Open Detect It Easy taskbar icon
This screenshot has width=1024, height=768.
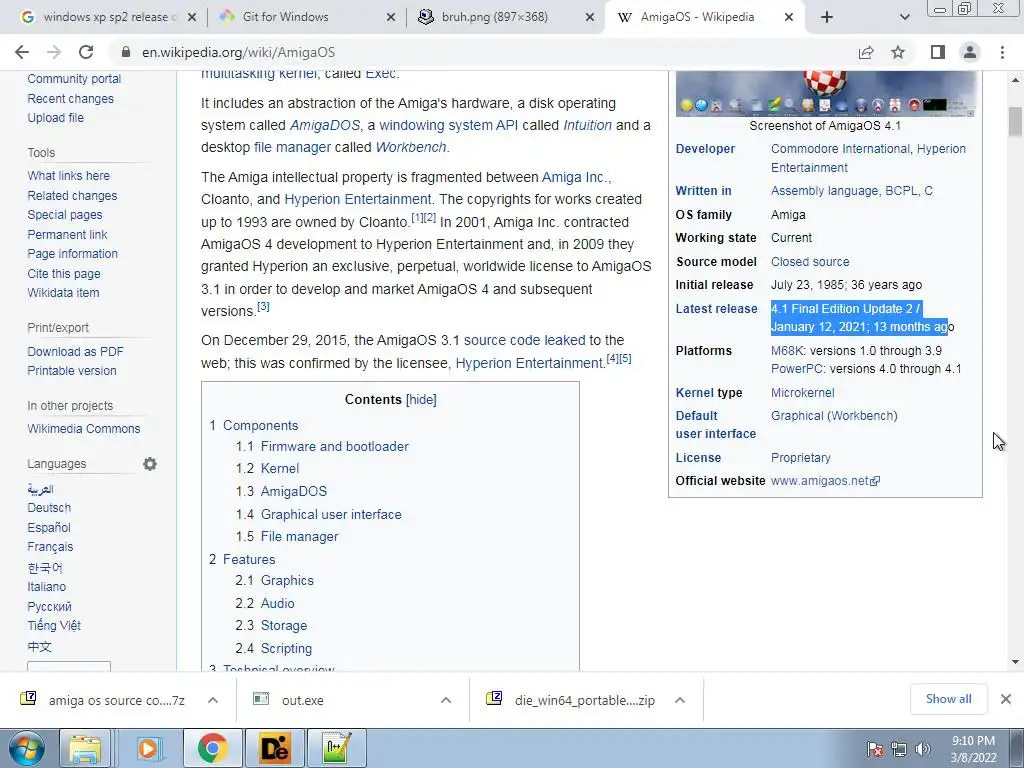274,748
